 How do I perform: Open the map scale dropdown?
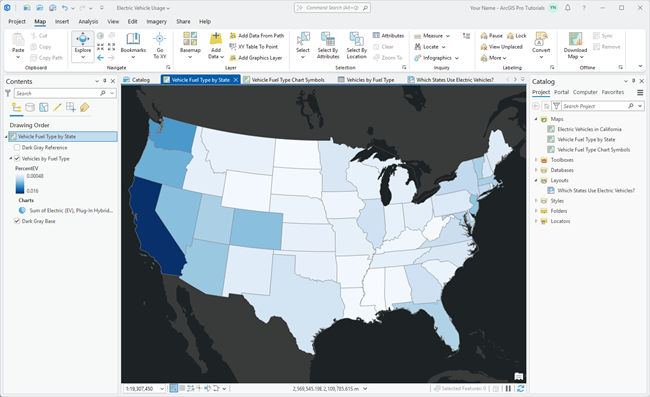(x=162, y=389)
